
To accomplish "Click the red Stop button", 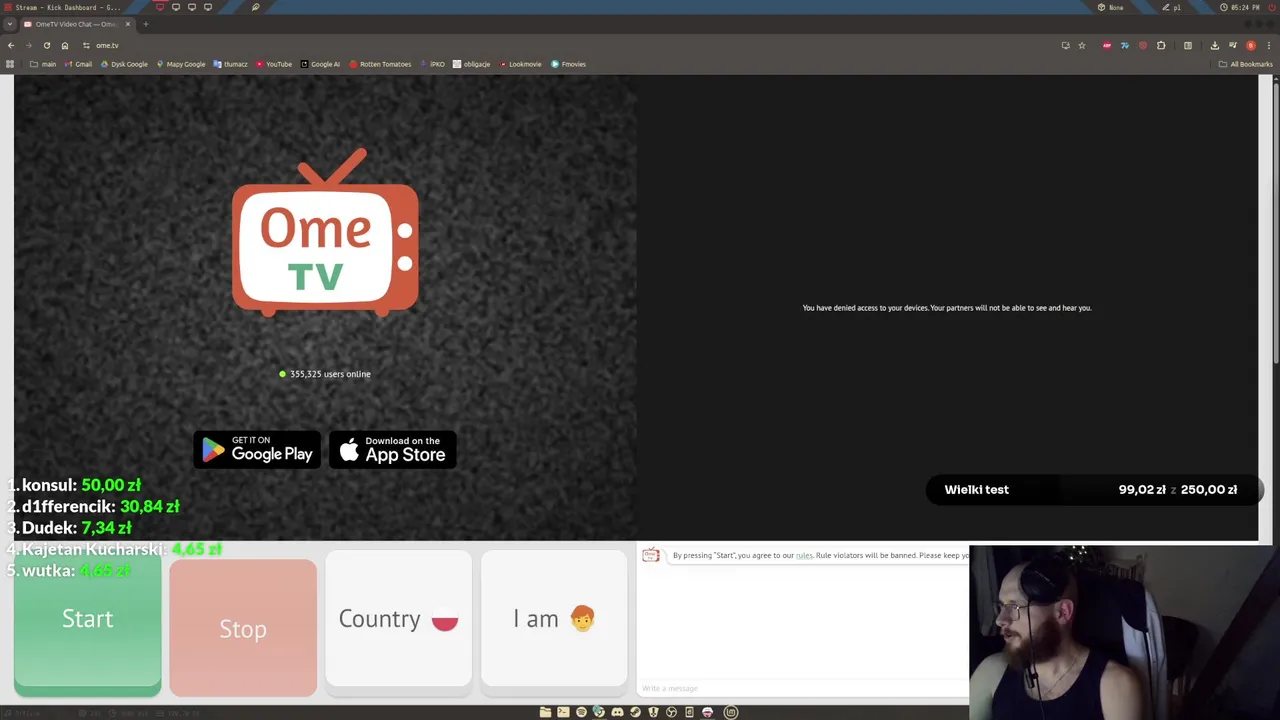I will [x=243, y=628].
